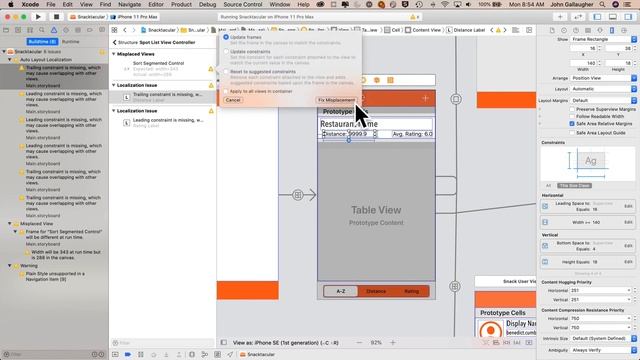
Task: Collapse the Warning issue group
Action: (x=10, y=266)
